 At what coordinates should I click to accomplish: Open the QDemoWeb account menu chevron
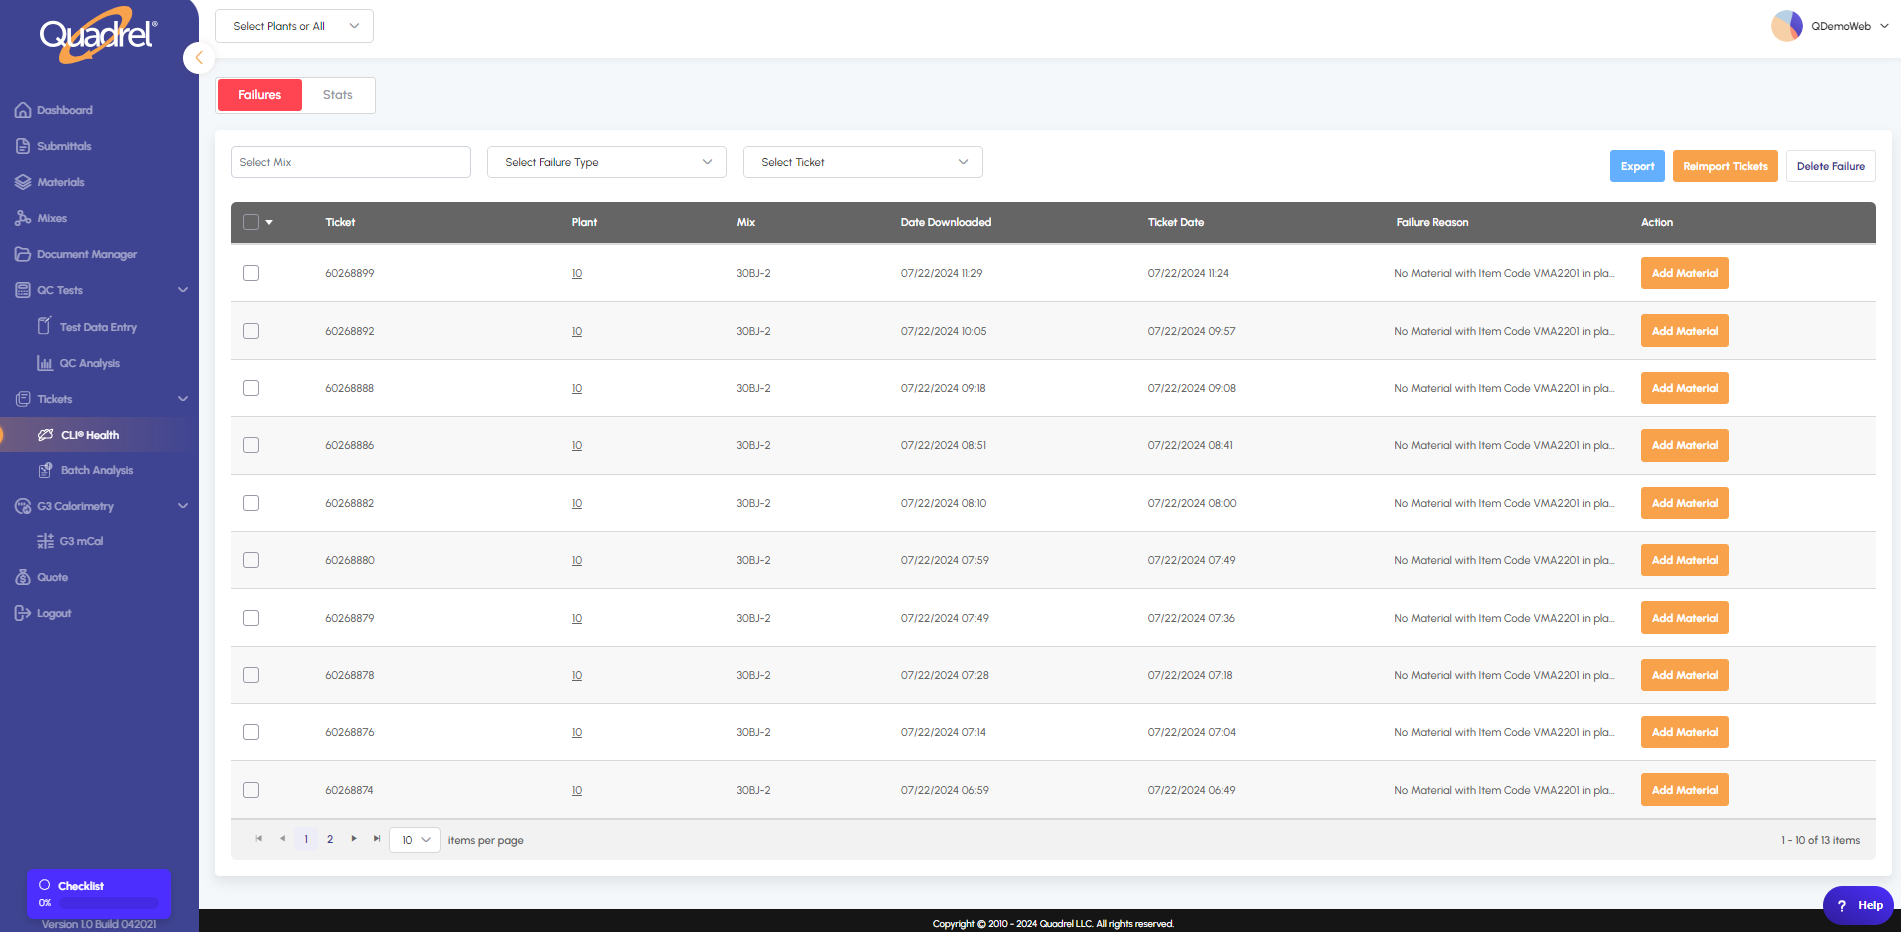coord(1884,26)
